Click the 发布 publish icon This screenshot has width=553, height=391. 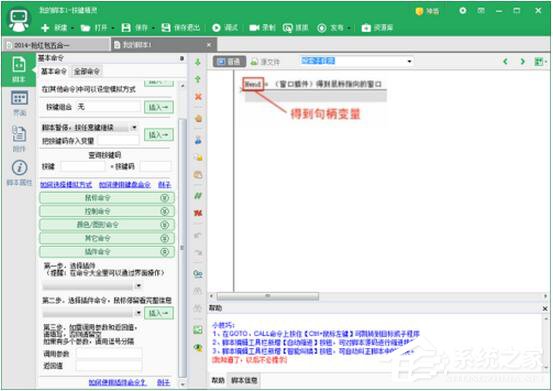pos(321,28)
